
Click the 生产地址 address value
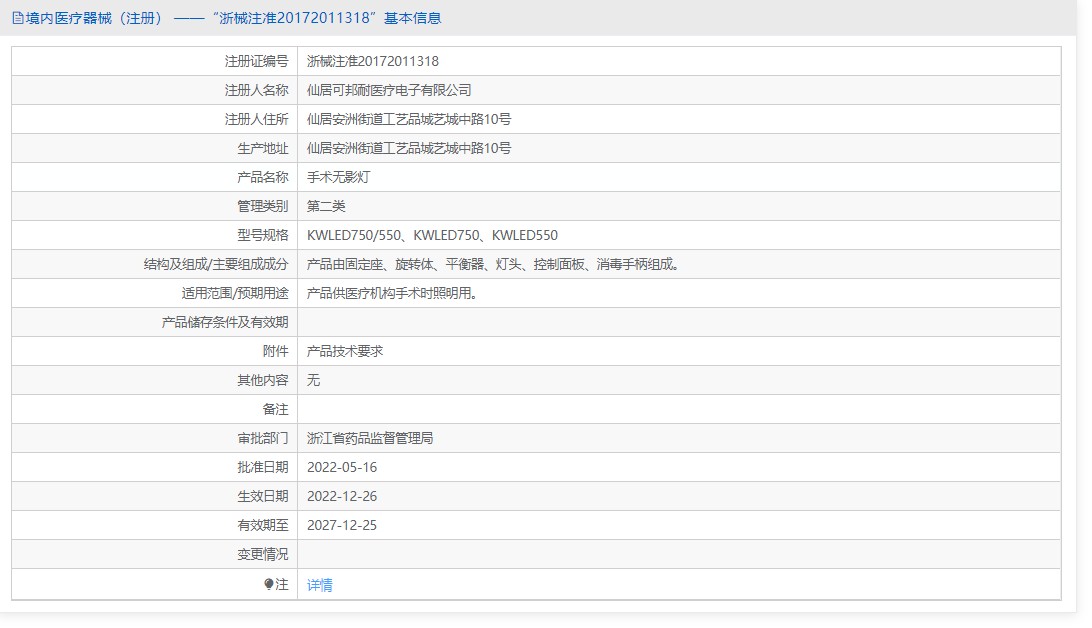(x=409, y=148)
